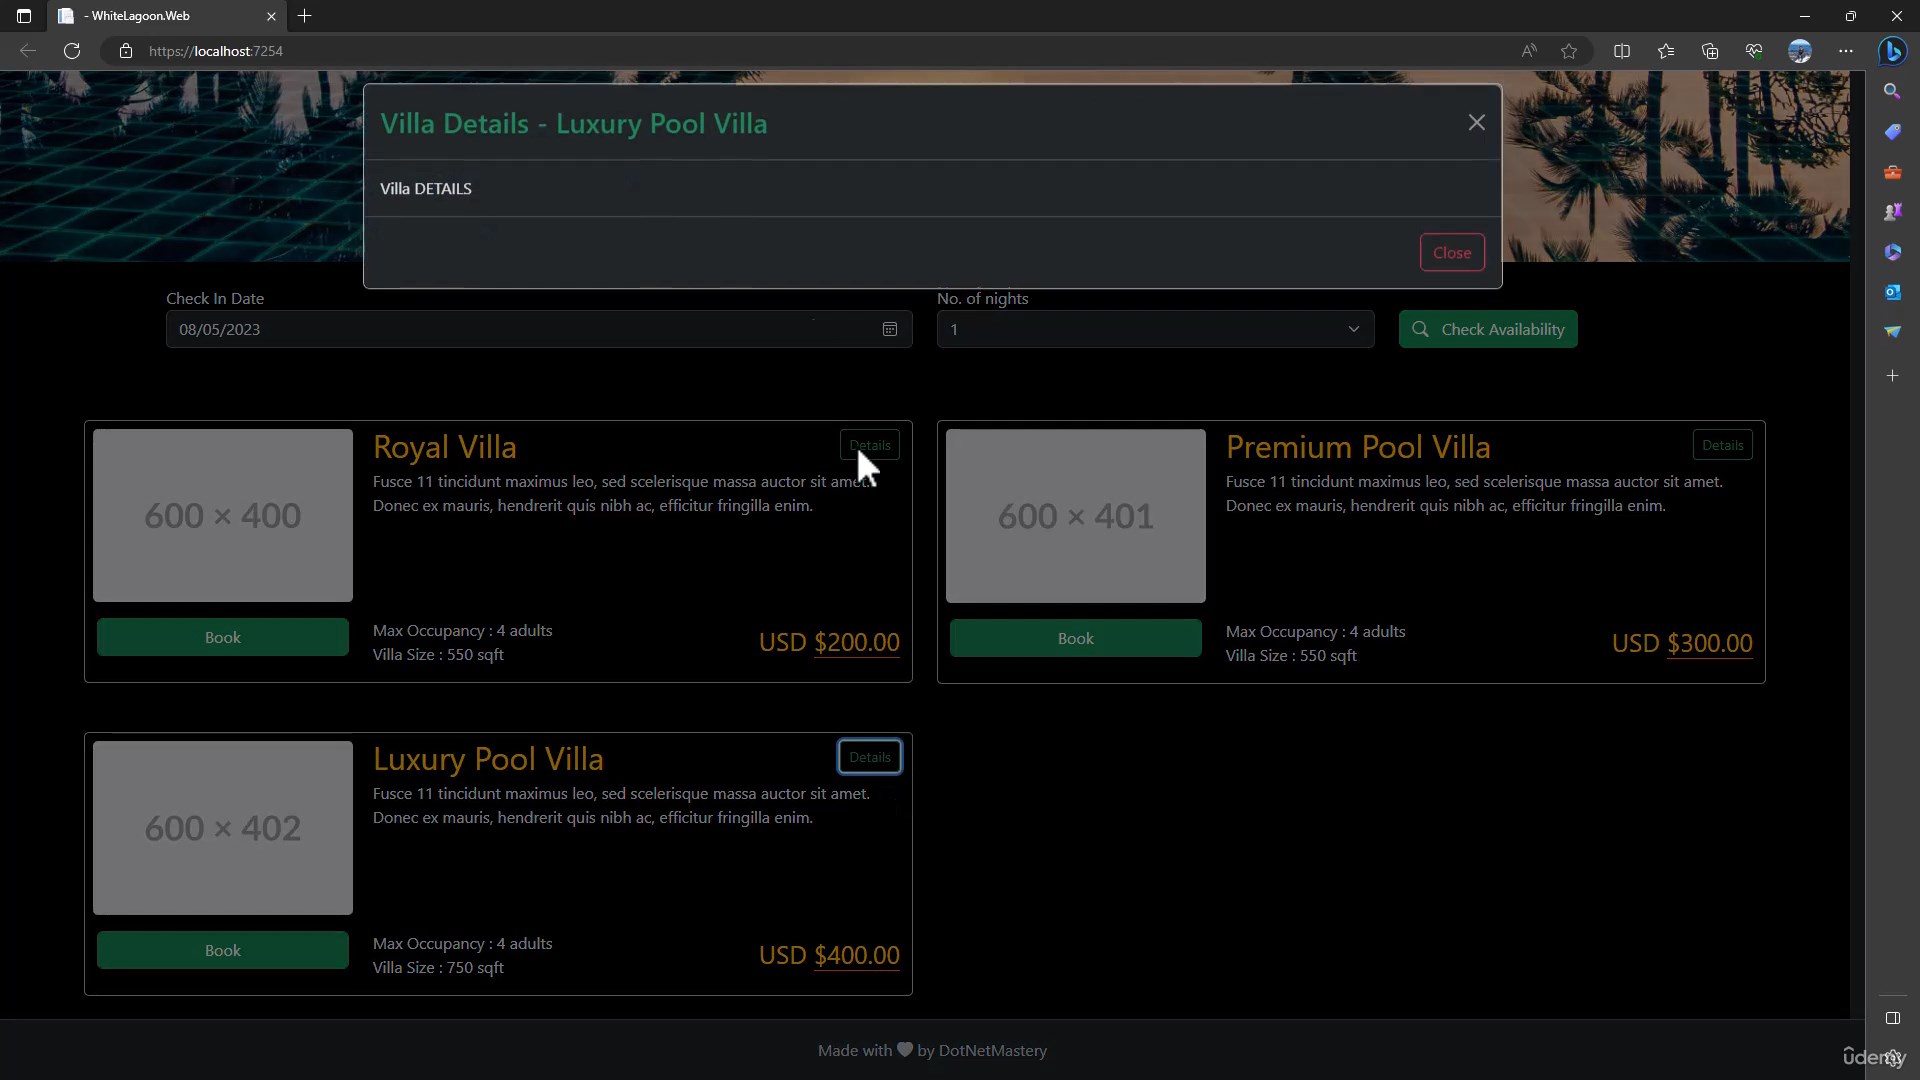Click Made with heart by DotNetMastery footer
This screenshot has height=1080, width=1920.
tap(932, 1050)
